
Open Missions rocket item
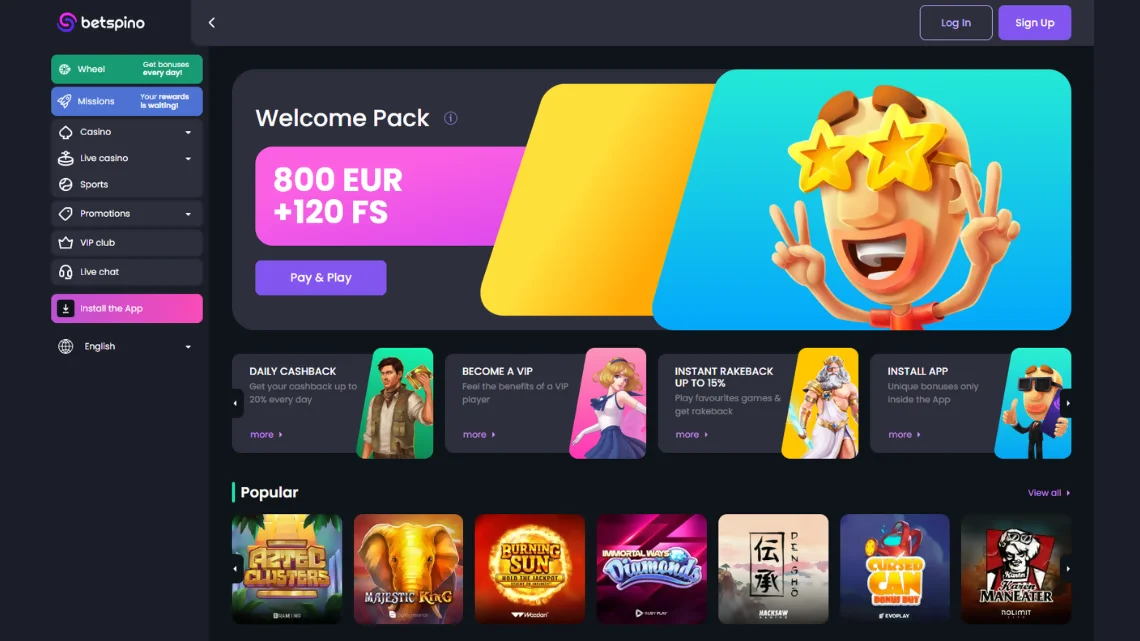(x=127, y=101)
